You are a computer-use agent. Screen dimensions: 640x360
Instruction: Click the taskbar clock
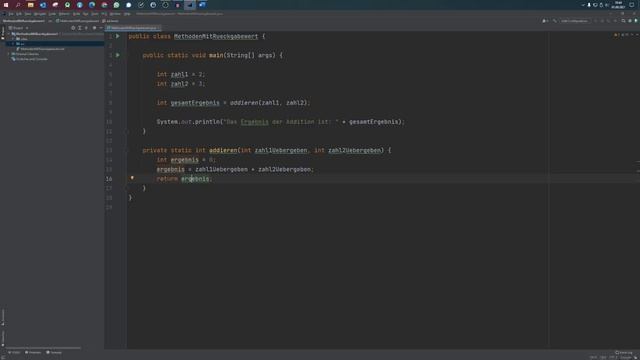coord(618,5)
